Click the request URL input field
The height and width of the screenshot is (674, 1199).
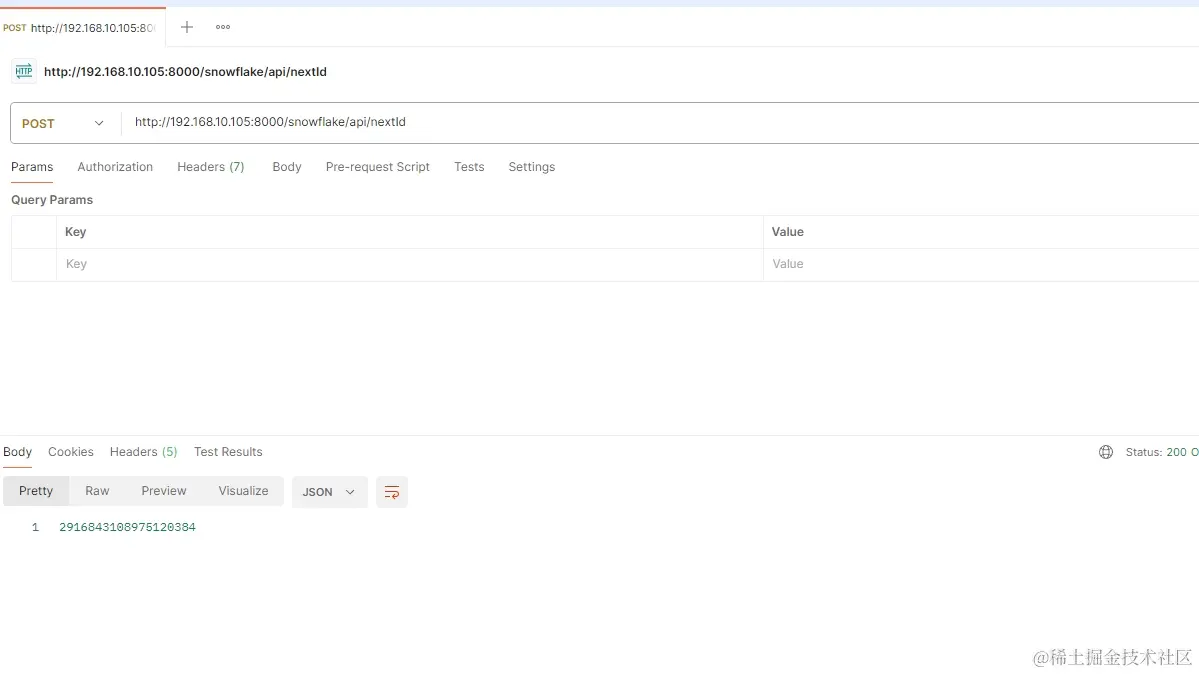pyautogui.click(x=661, y=122)
